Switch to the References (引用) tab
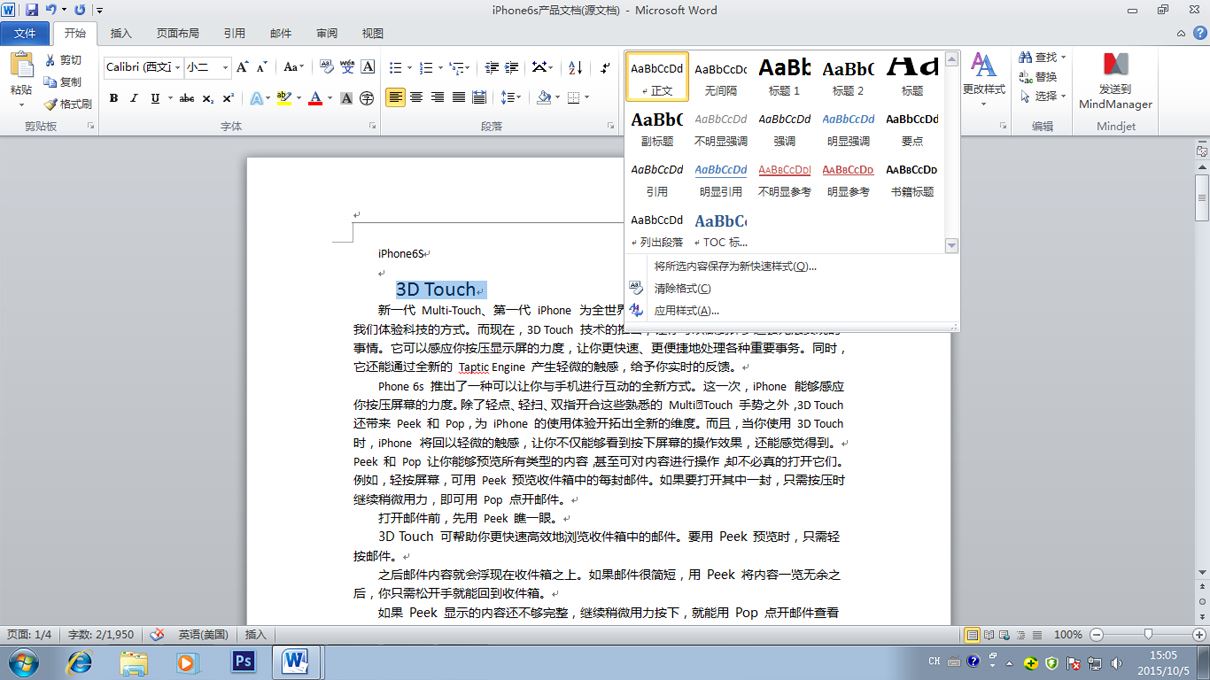Viewport: 1210px width, 680px height. coord(234,33)
